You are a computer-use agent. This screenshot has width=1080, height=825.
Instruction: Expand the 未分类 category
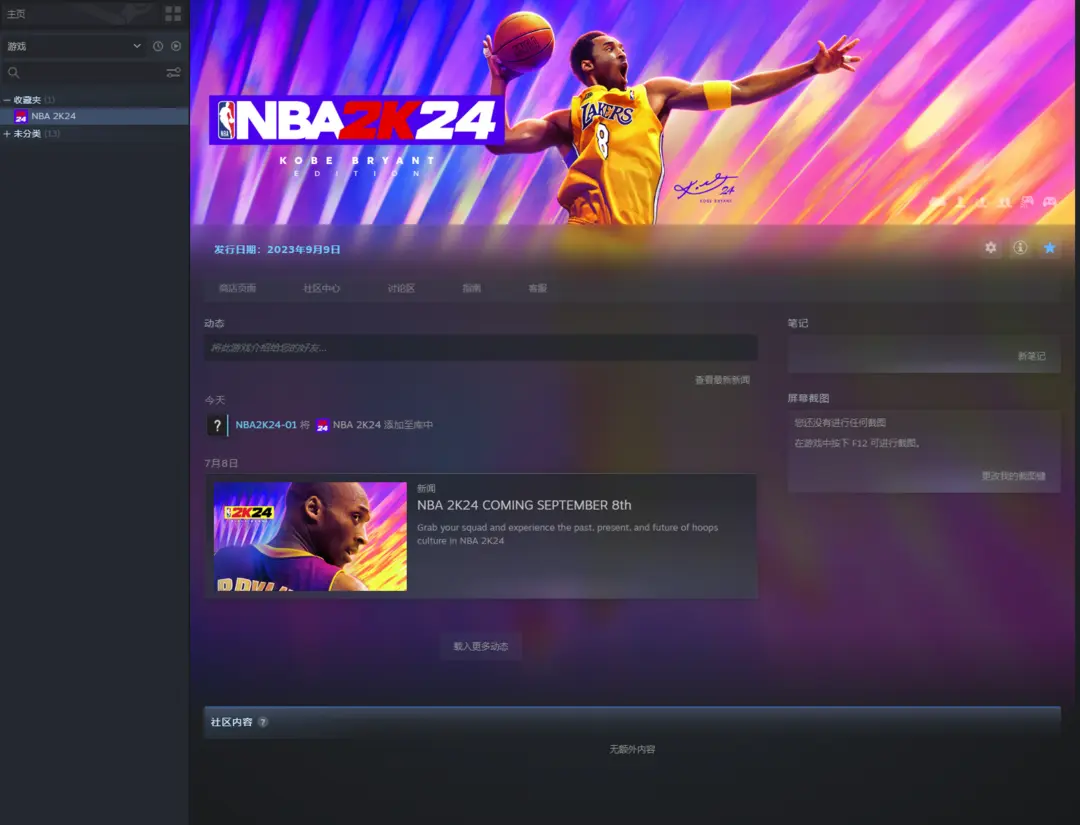tap(7, 134)
